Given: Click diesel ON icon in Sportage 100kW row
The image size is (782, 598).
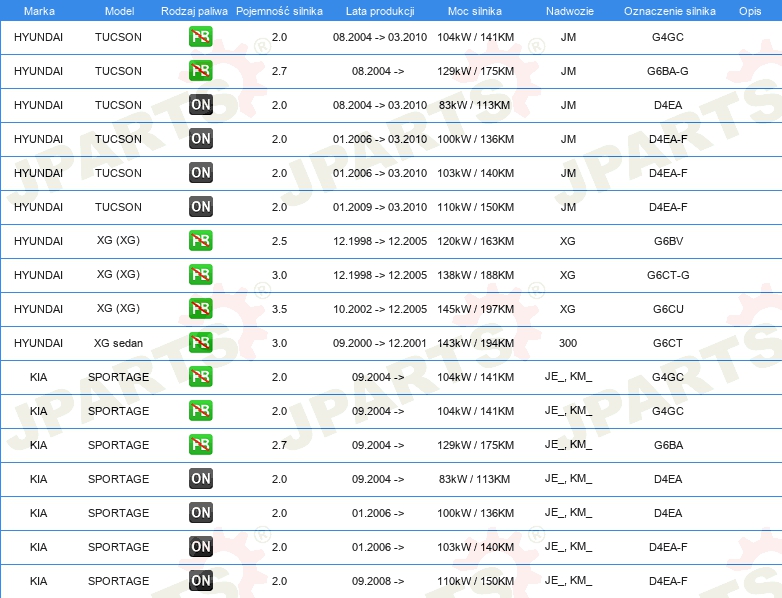Looking at the screenshot, I should (x=200, y=512).
